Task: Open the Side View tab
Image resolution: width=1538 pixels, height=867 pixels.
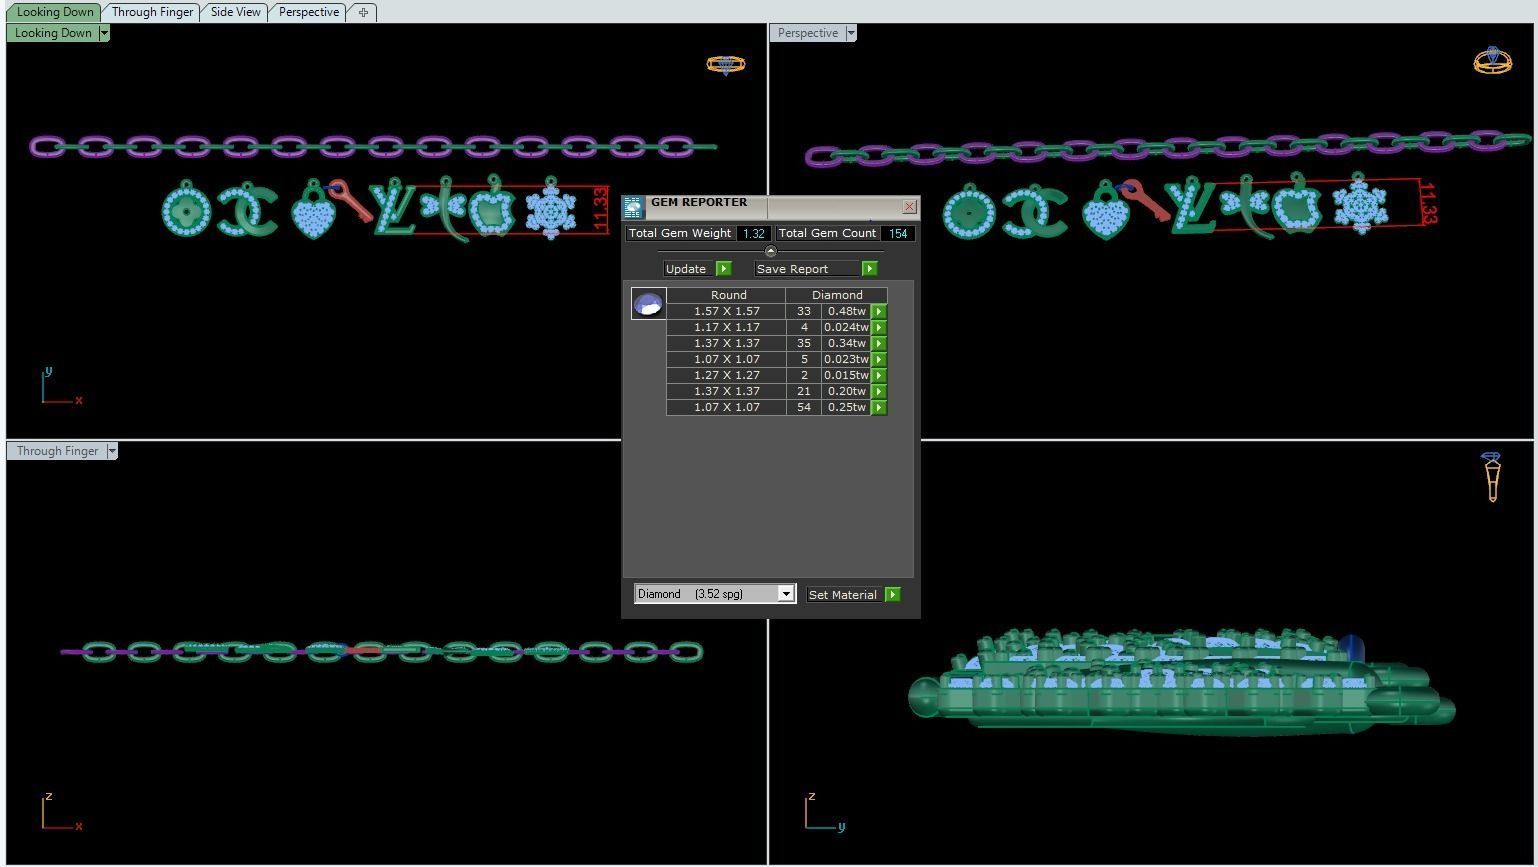Action: pyautogui.click(x=235, y=12)
